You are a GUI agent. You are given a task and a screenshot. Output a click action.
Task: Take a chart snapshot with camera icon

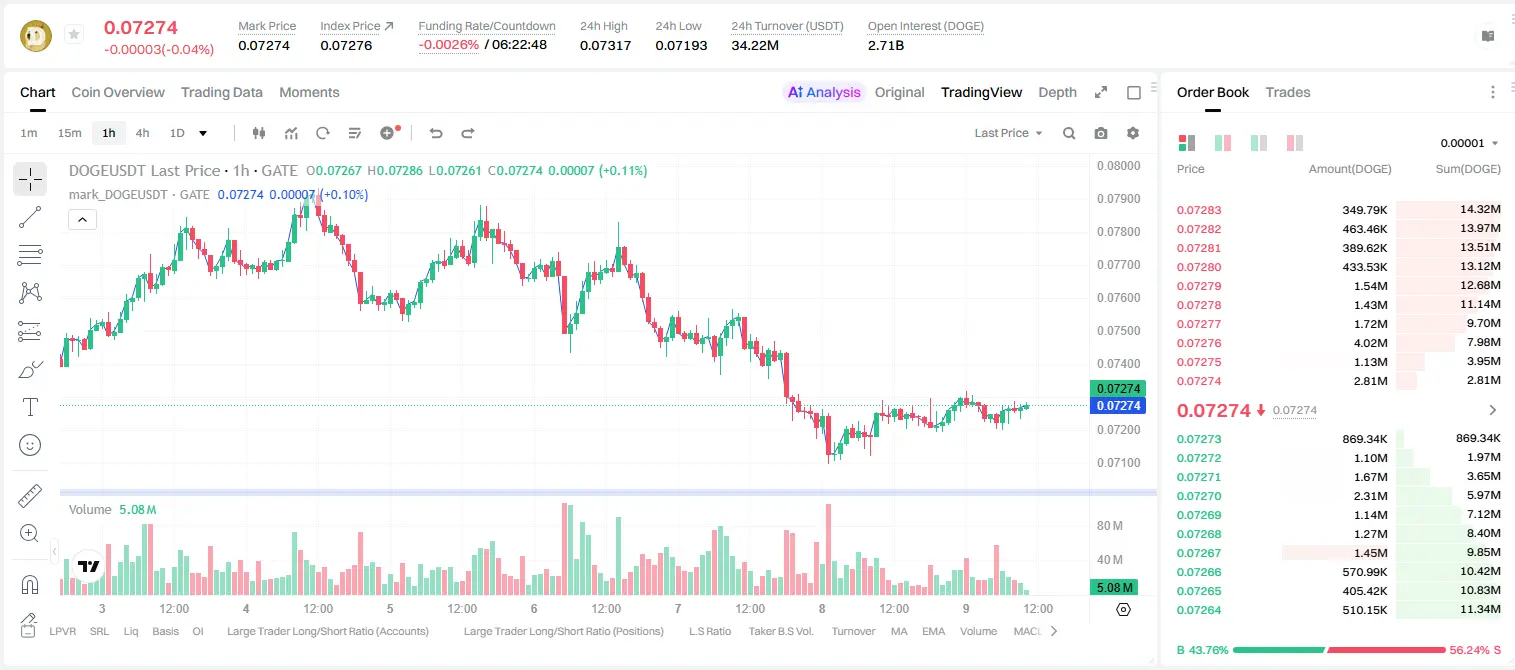tap(1101, 133)
